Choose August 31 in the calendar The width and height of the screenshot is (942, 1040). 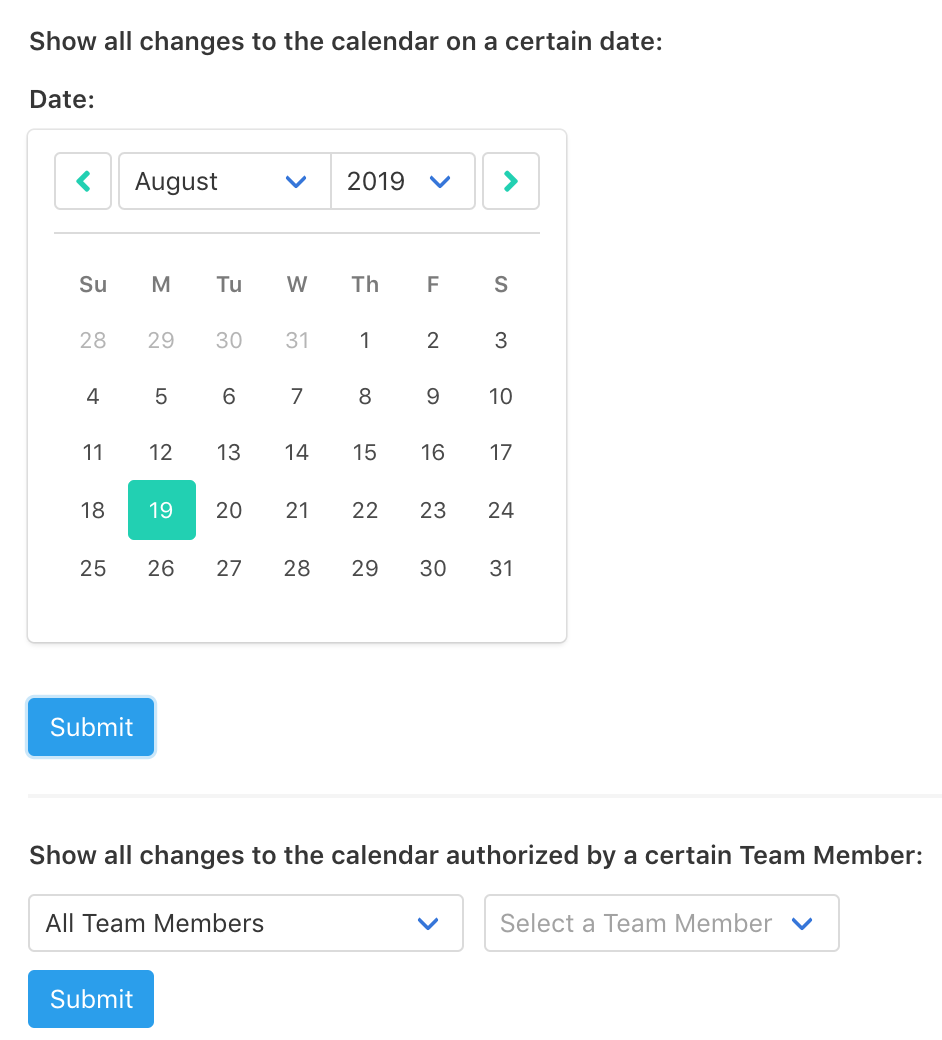[x=501, y=568]
